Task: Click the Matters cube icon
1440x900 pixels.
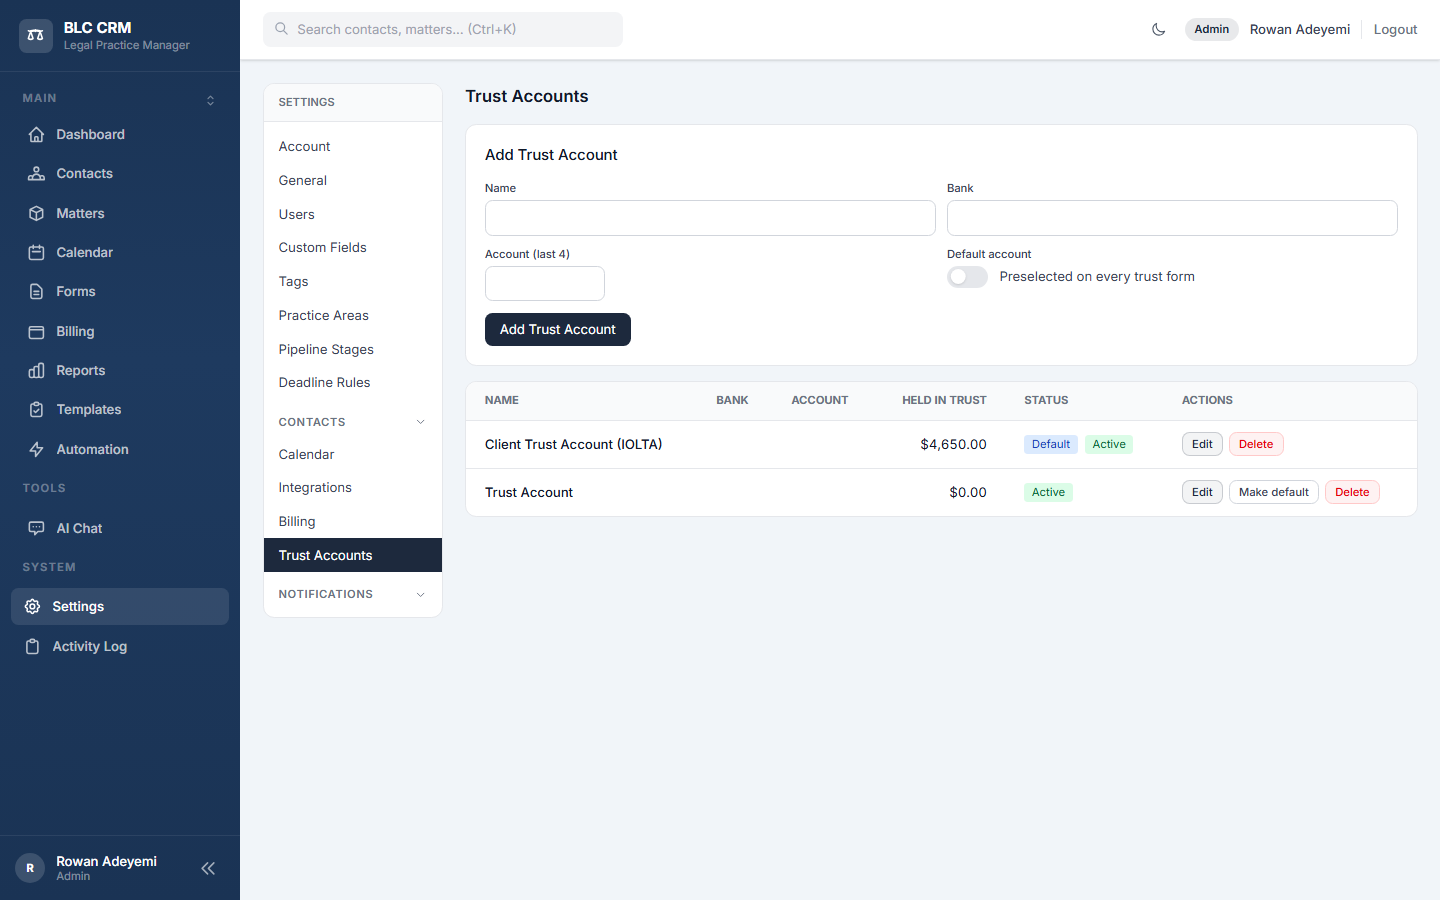Action: tap(36, 213)
